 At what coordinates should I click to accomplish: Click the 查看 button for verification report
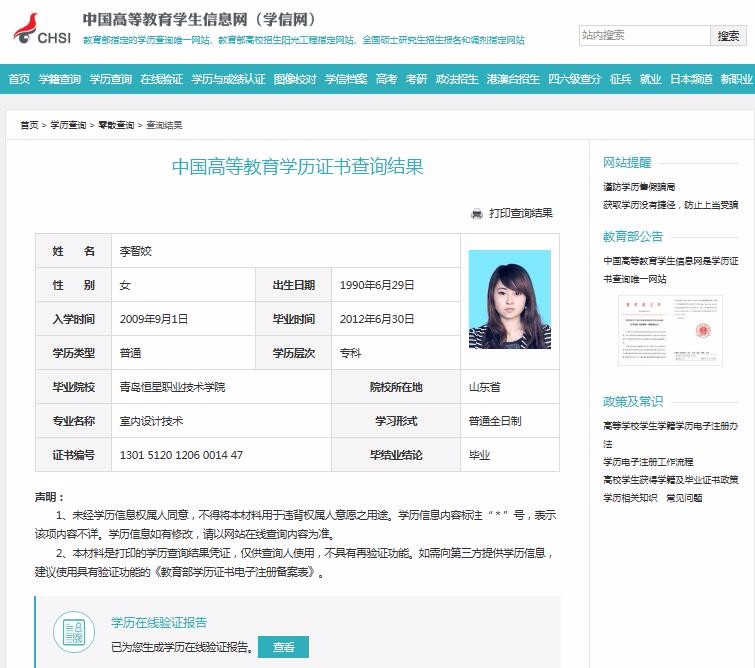(283, 647)
